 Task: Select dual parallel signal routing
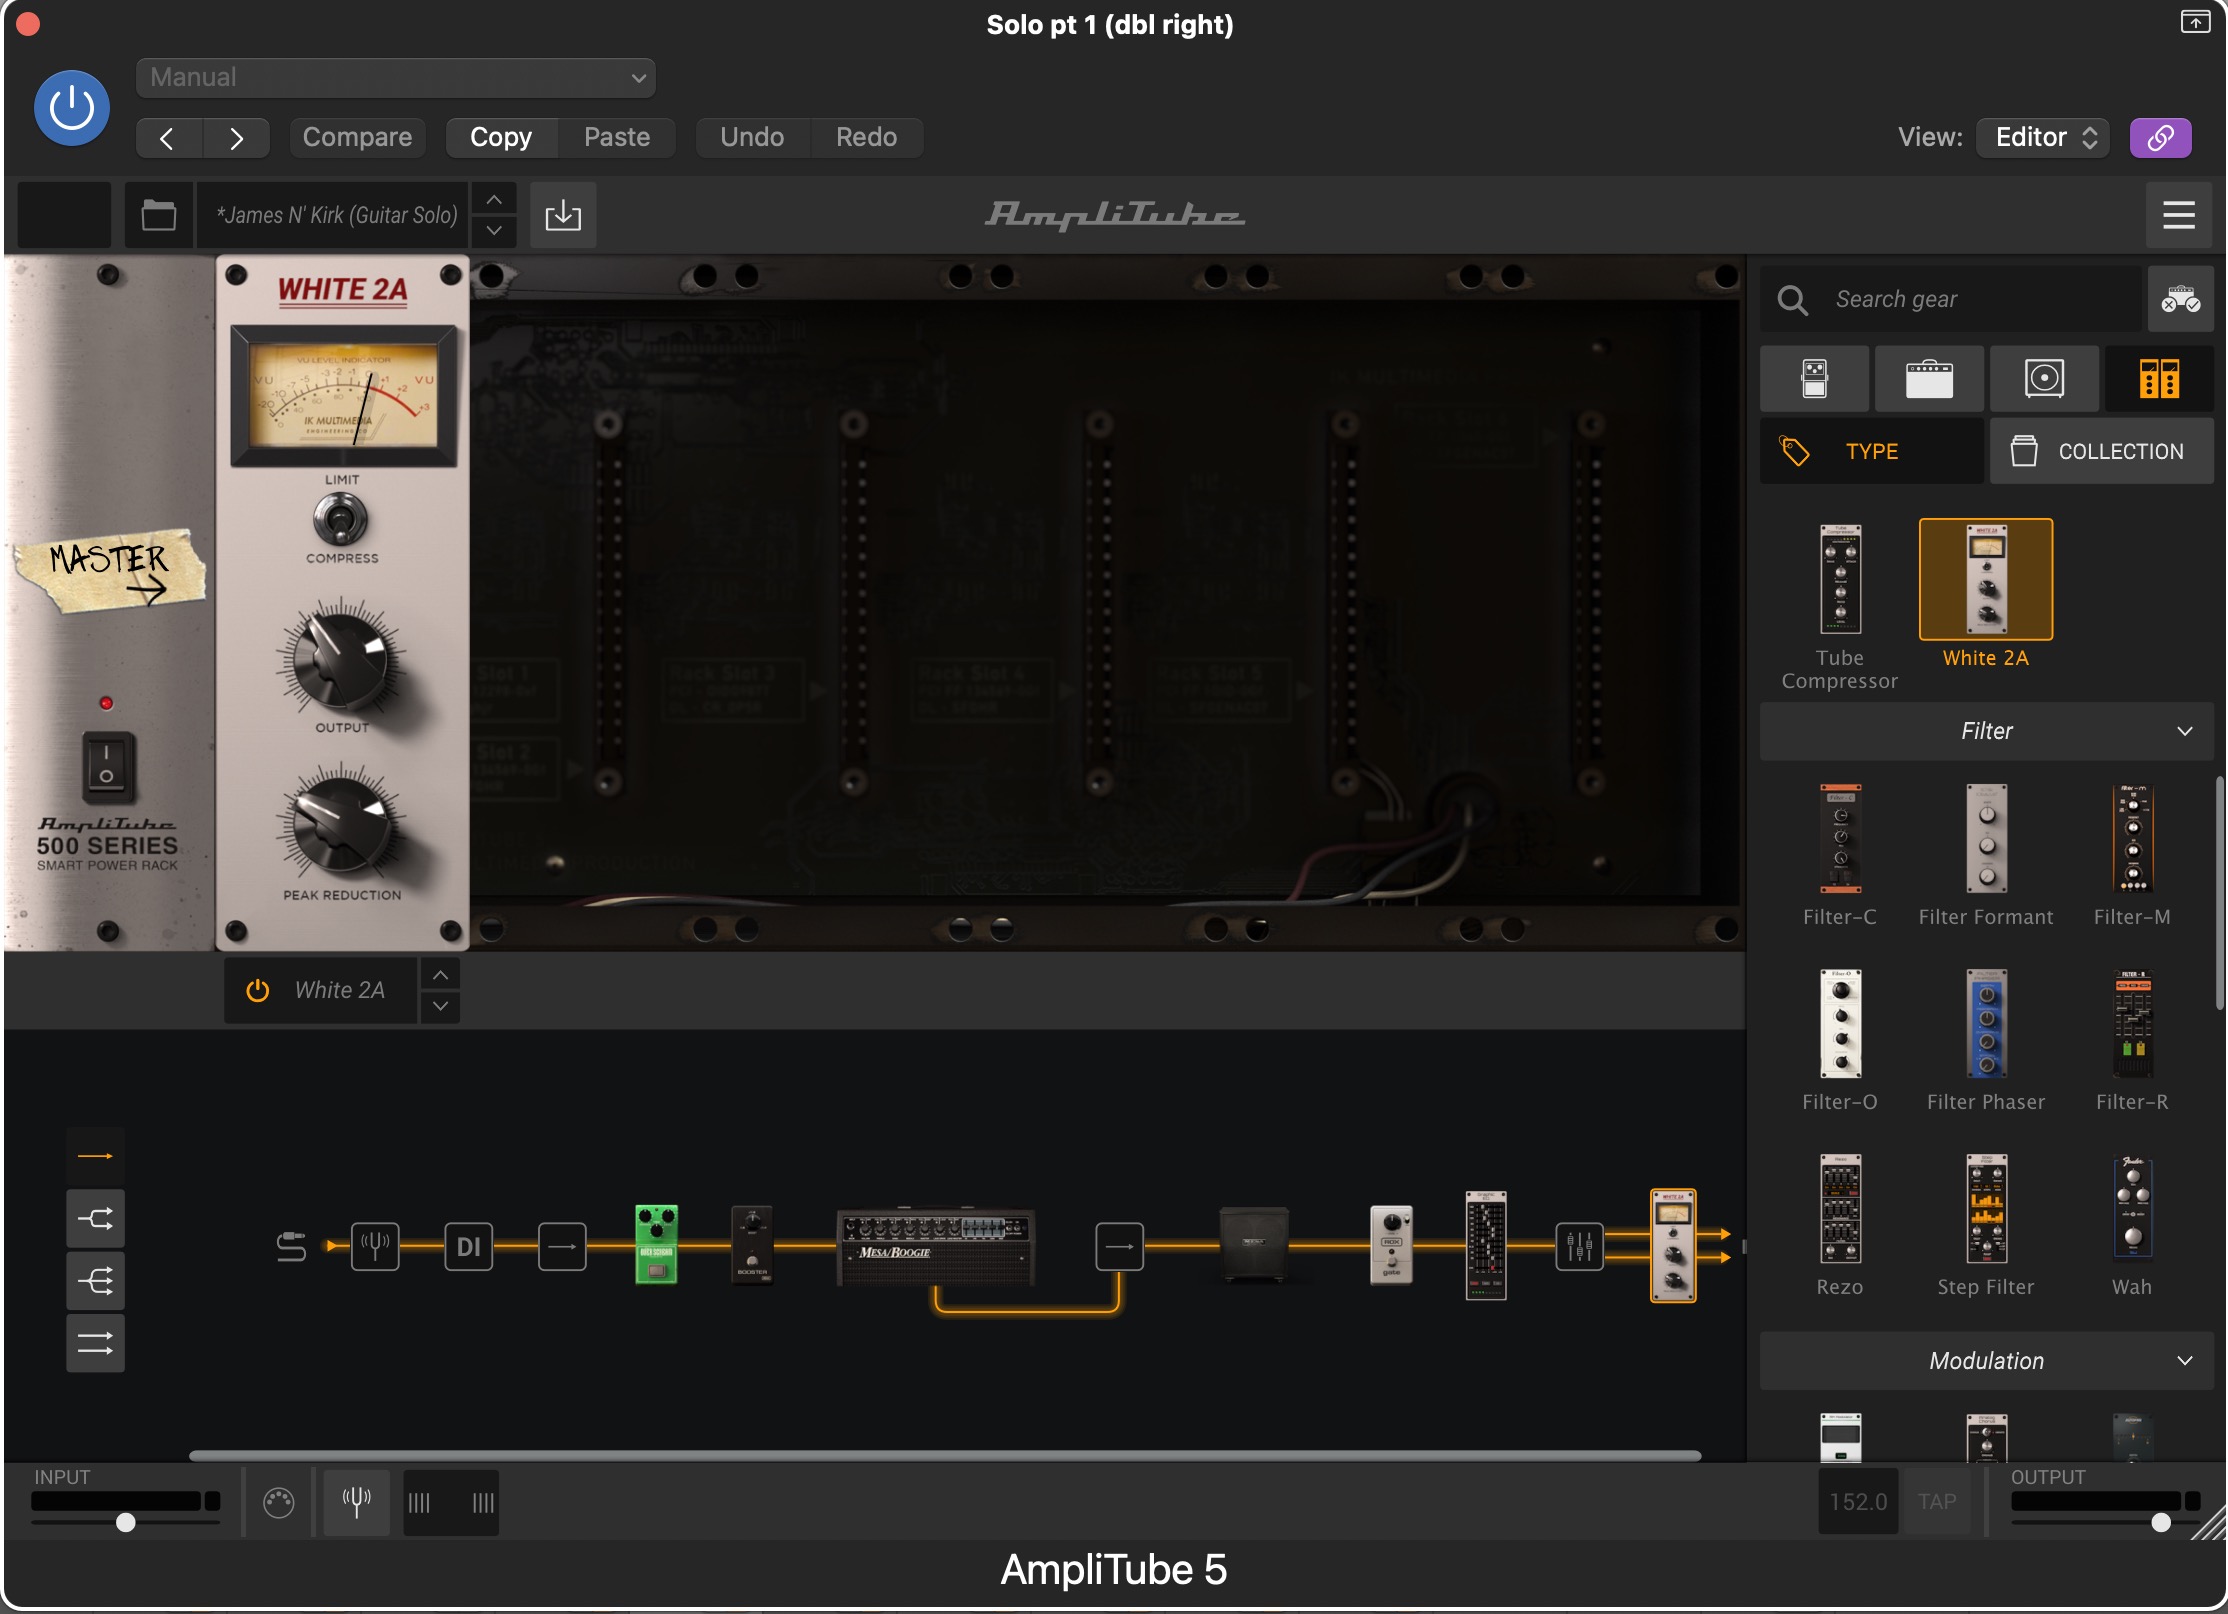click(95, 1343)
